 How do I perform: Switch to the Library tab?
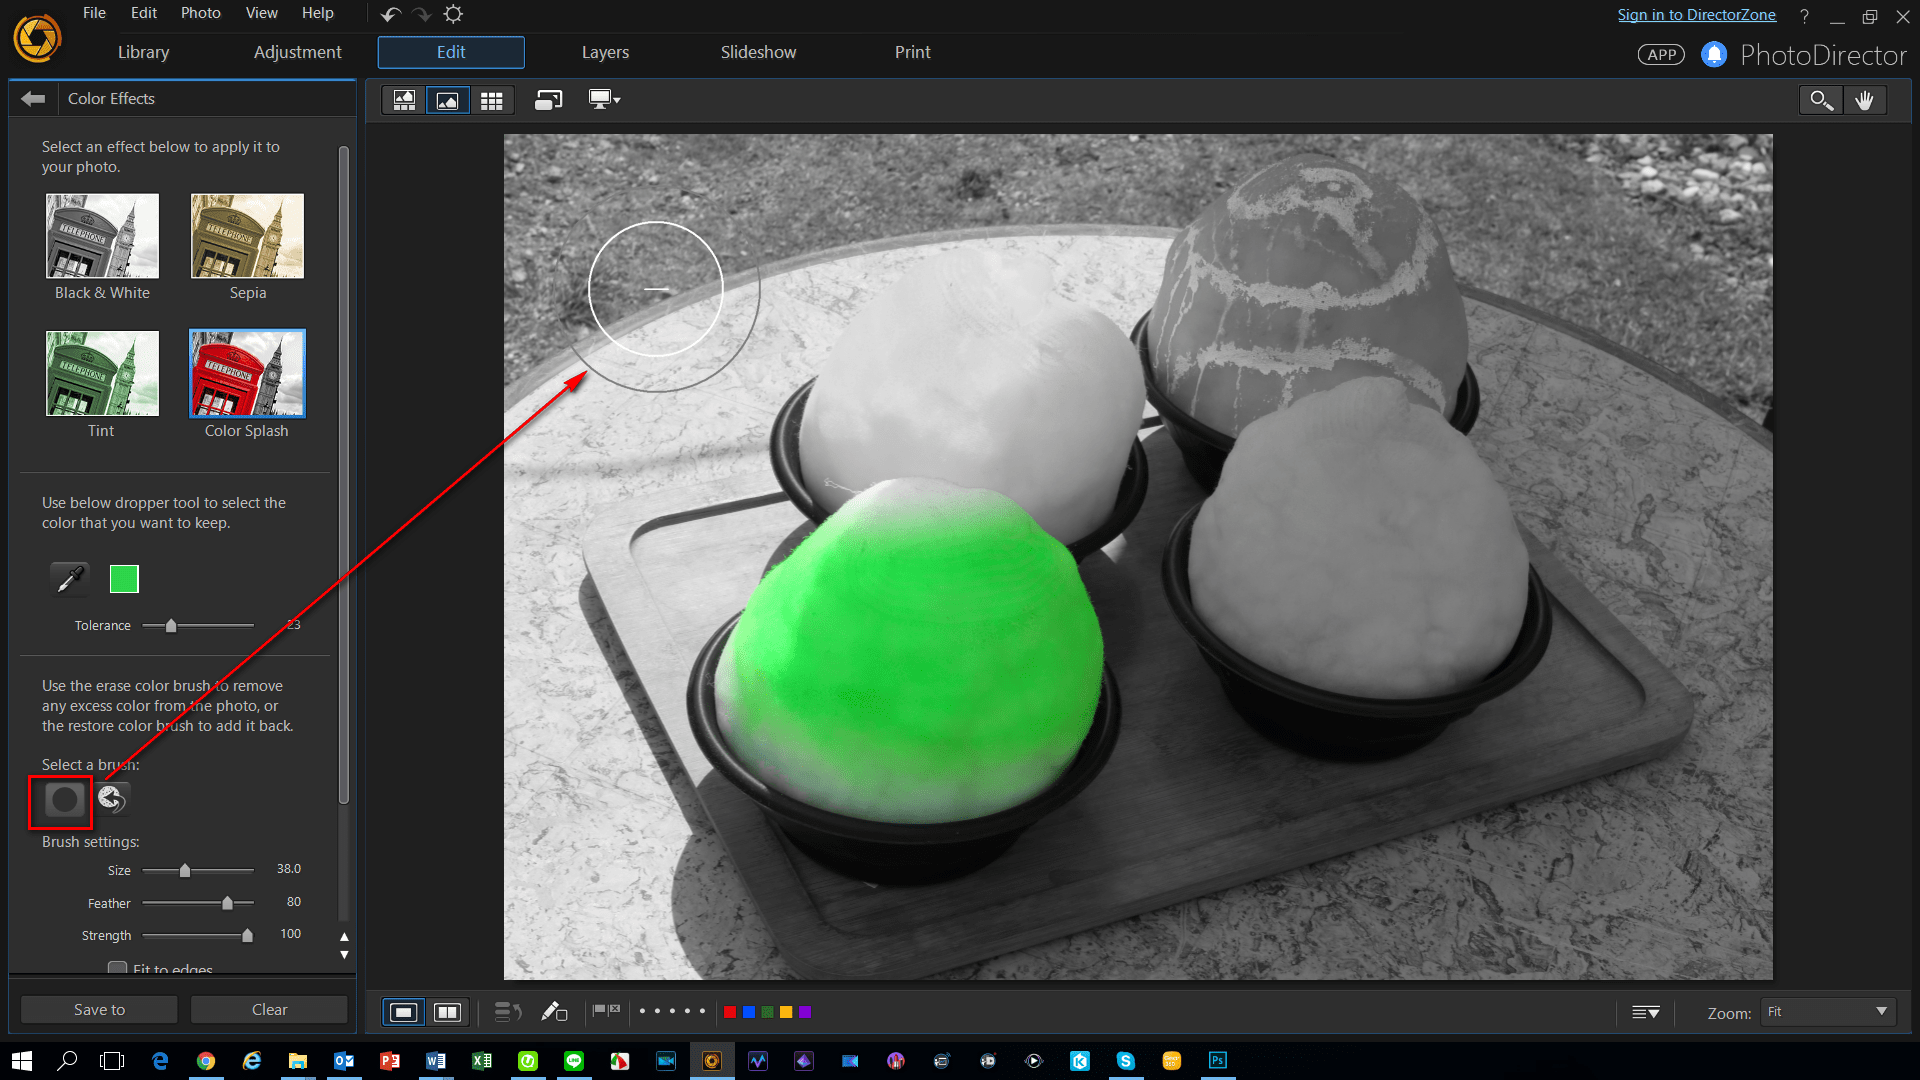click(143, 52)
